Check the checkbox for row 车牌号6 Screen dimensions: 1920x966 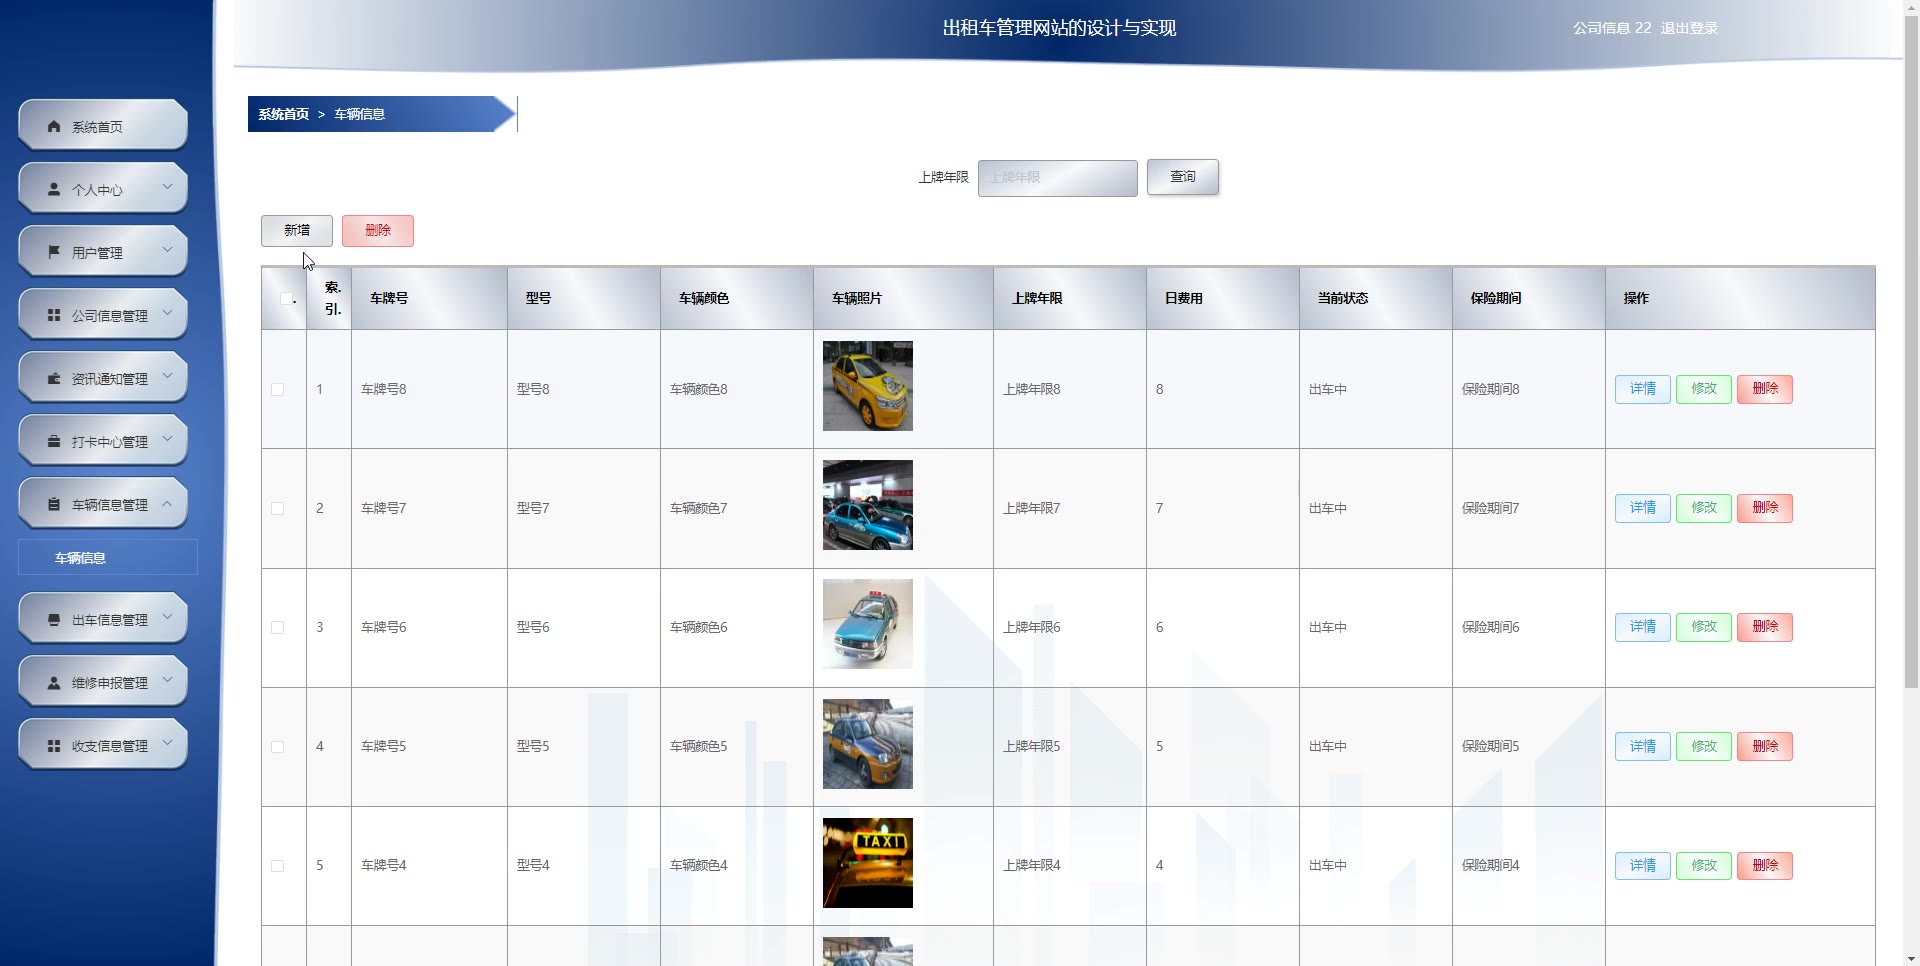point(278,627)
